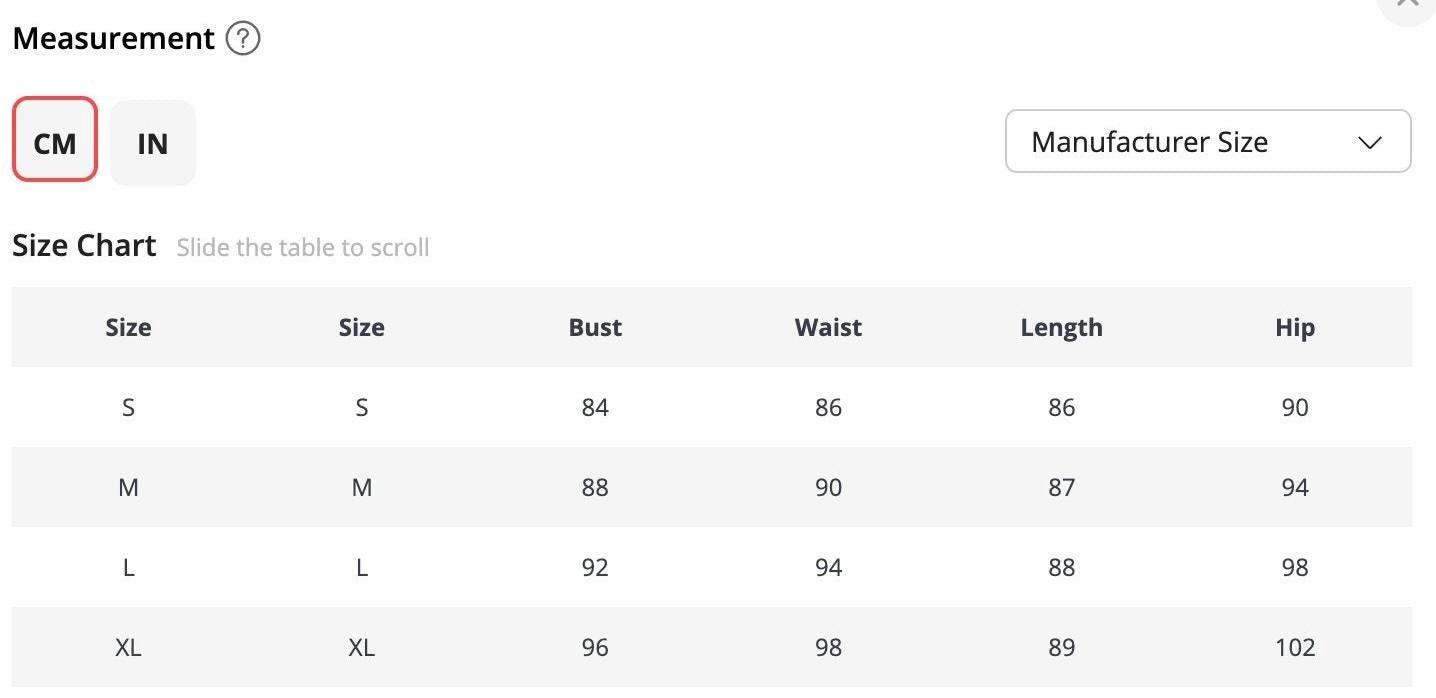Click the XL hip value 102
Screen dimensions: 1436x698
point(1294,647)
